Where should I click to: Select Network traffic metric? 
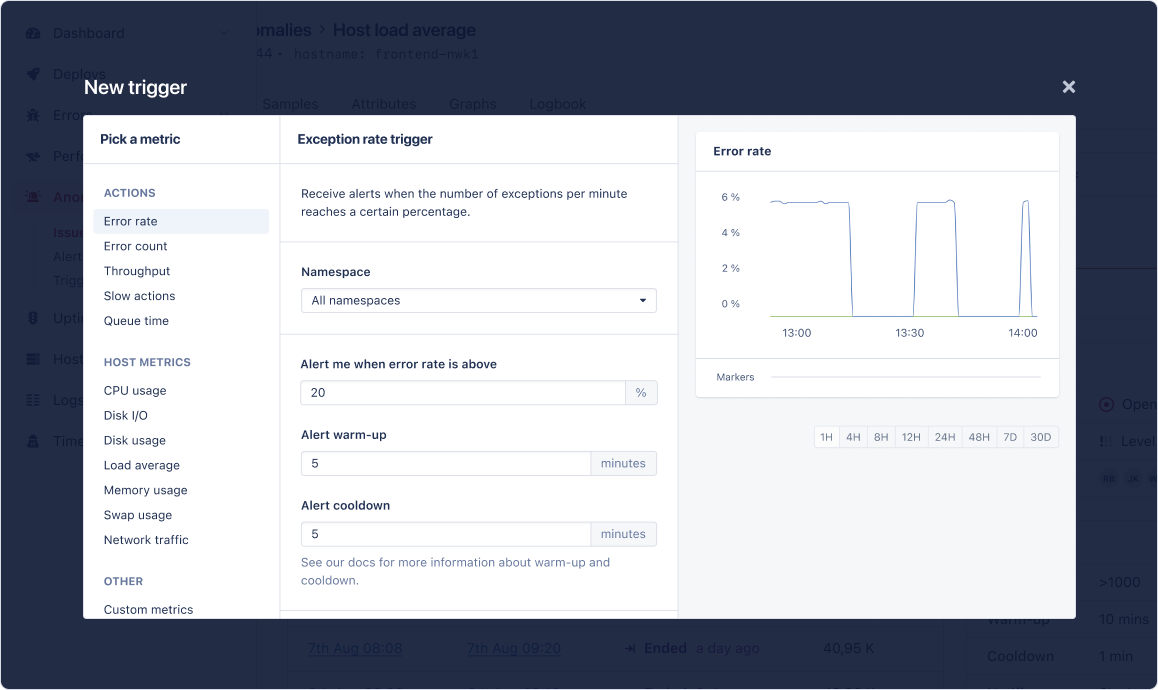pyautogui.click(x=146, y=540)
